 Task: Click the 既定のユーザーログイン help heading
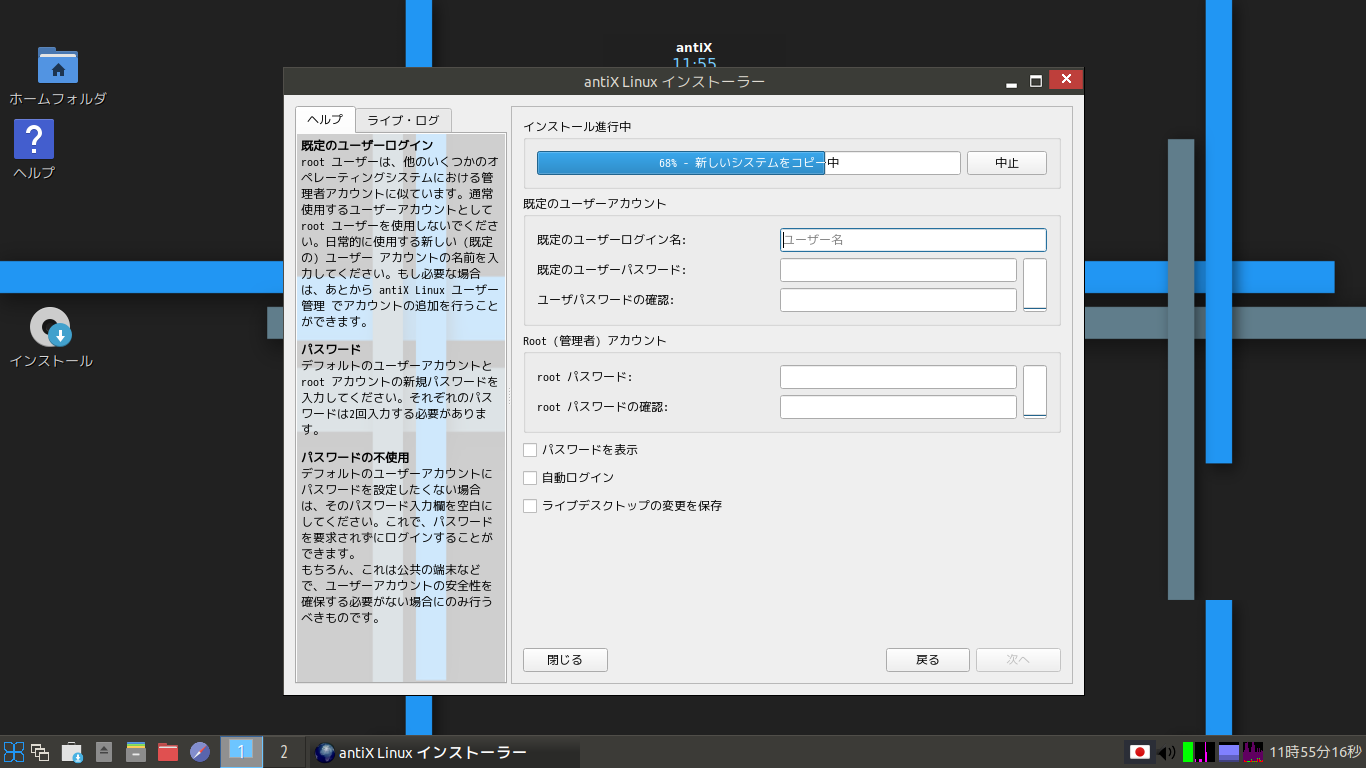coord(367,146)
